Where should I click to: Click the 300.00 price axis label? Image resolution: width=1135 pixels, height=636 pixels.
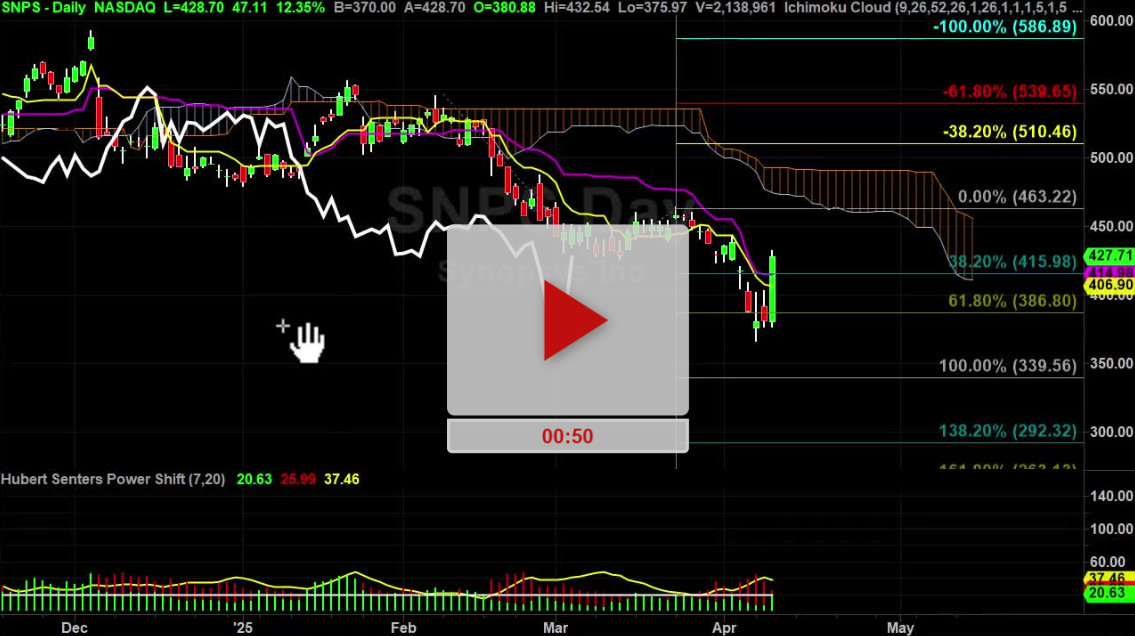[x=1112, y=432]
